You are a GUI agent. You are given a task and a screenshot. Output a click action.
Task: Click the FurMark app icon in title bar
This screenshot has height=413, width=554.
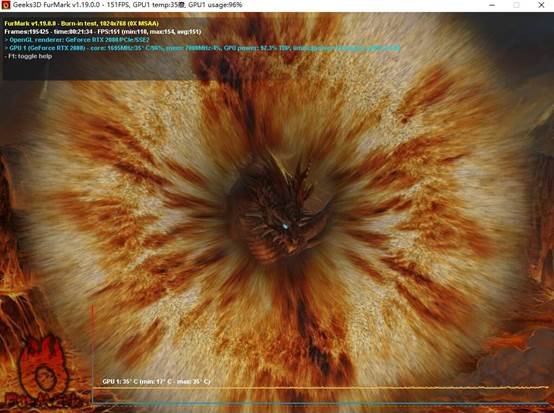6,5
